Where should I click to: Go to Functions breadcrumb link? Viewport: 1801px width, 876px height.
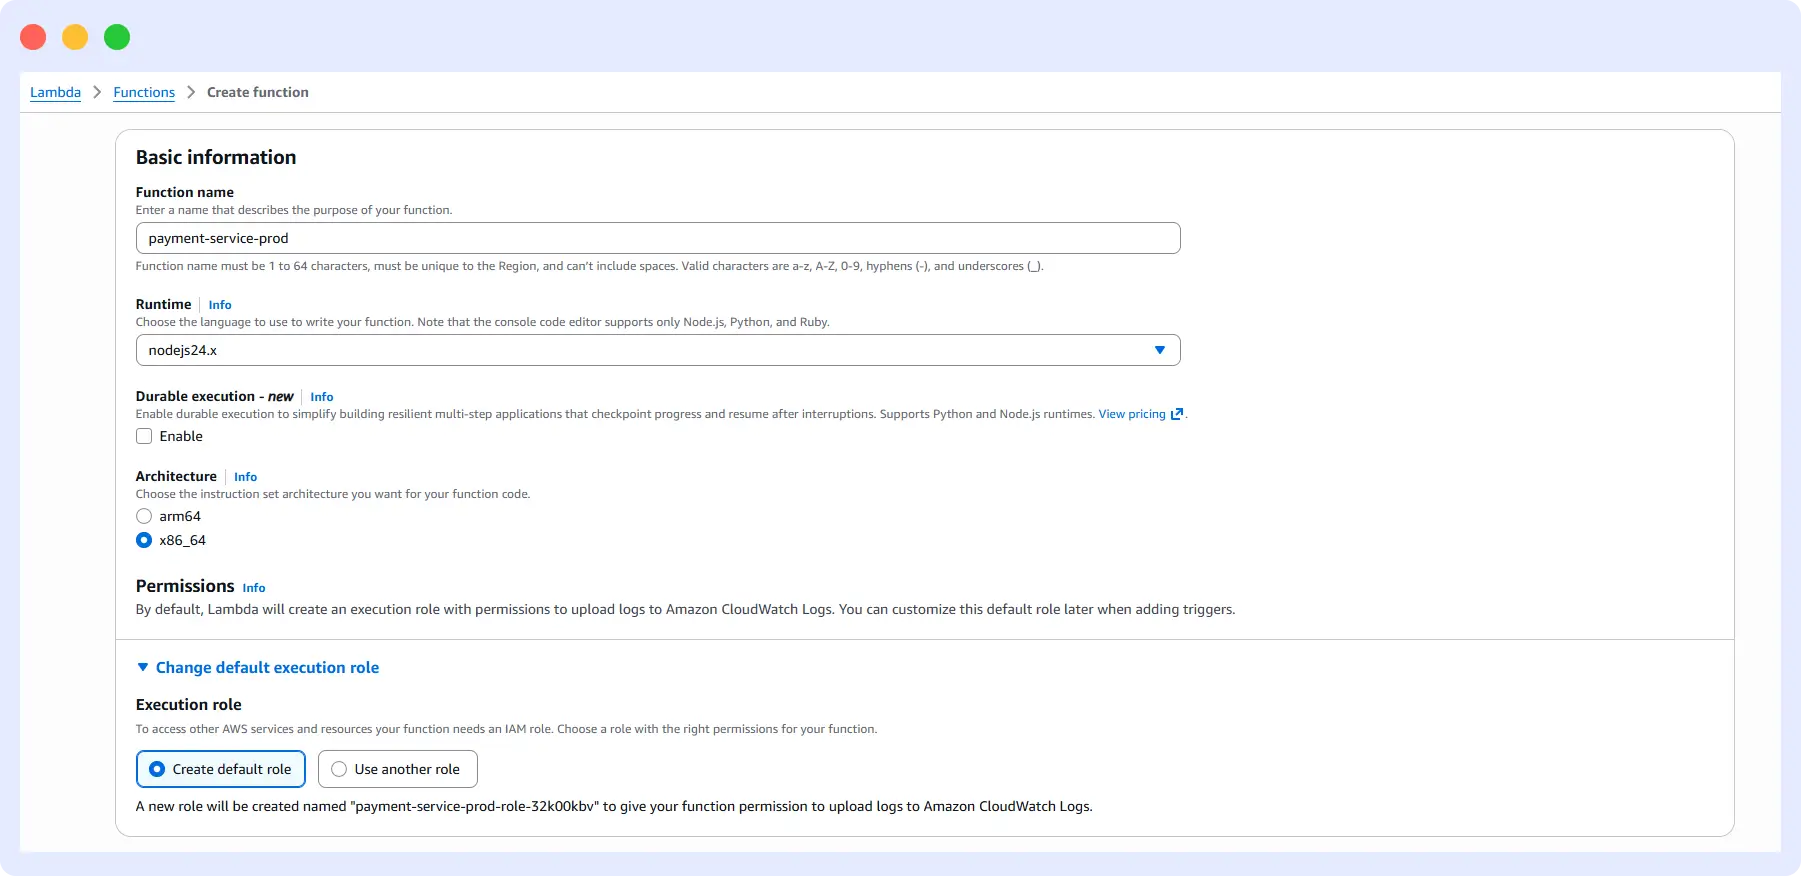(x=144, y=92)
